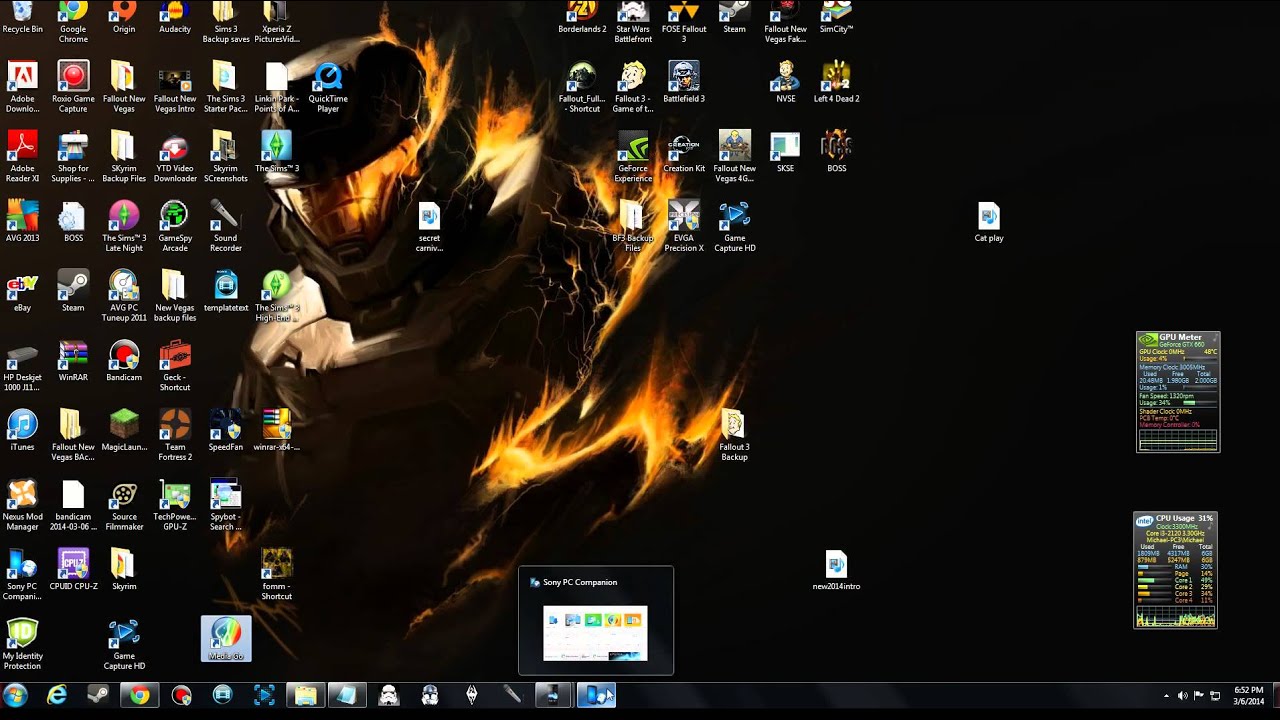Select the My Identity Protection icon
Viewport: 1280px width, 720px height.
pos(22,645)
